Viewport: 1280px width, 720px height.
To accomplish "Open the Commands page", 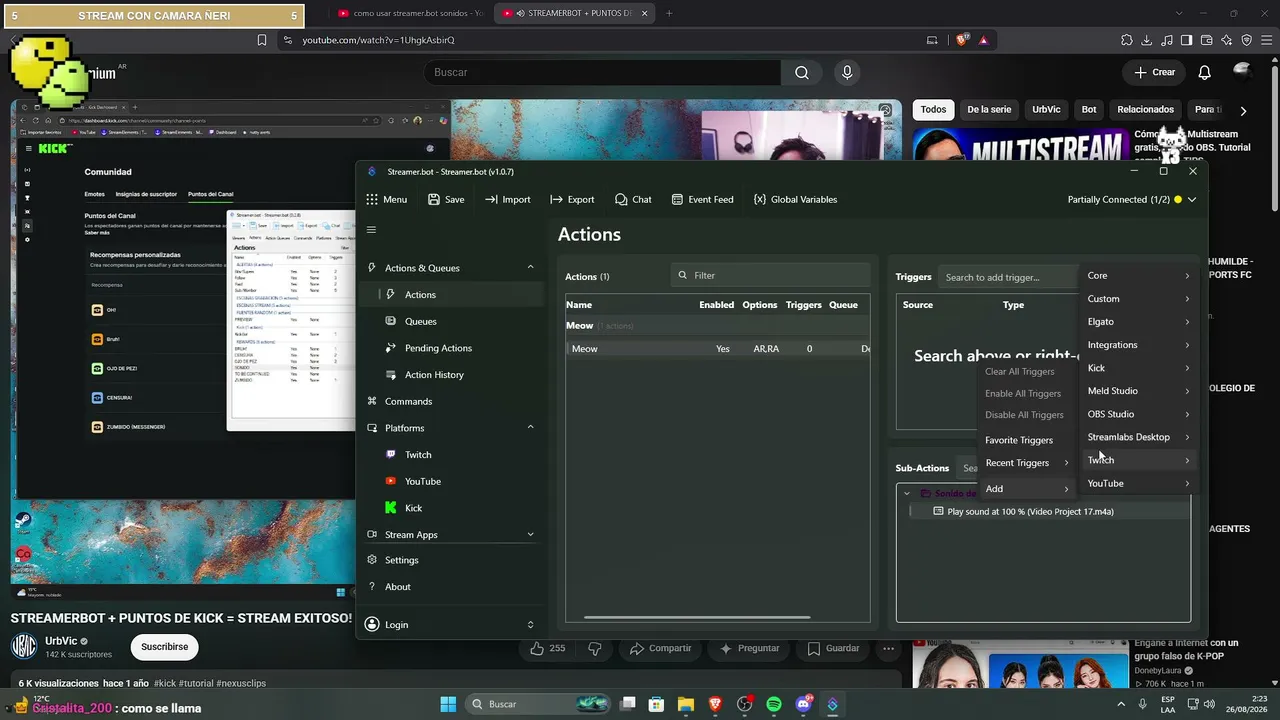I will coord(452,401).
